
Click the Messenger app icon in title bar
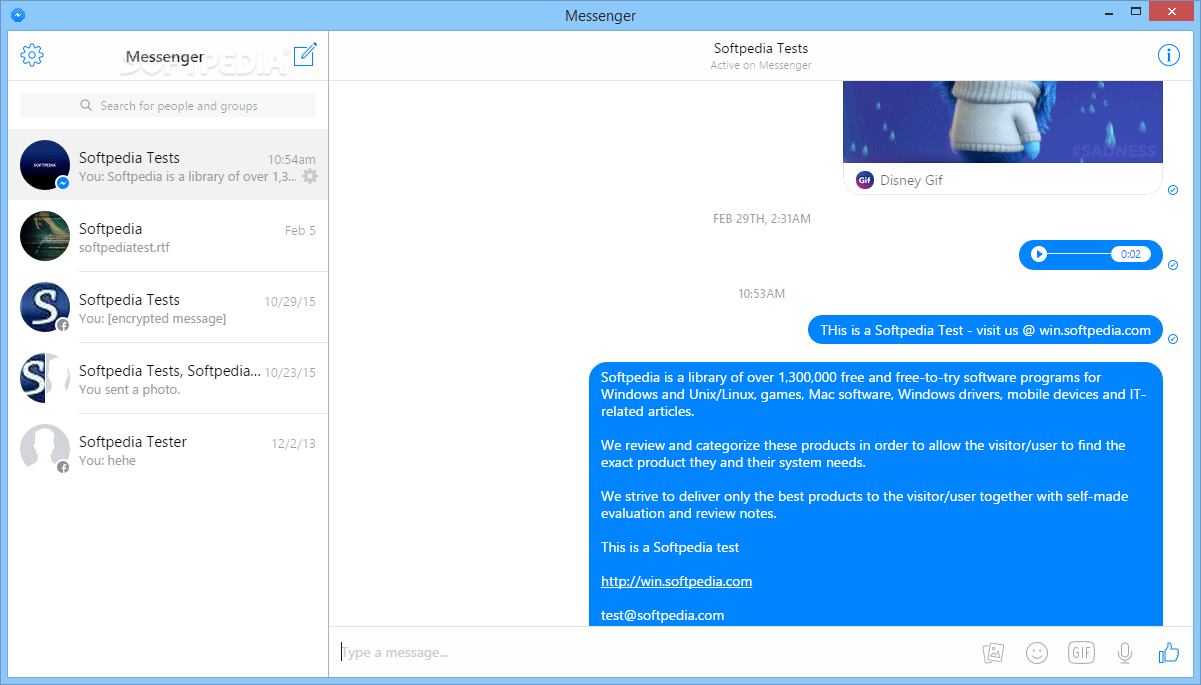[16, 15]
